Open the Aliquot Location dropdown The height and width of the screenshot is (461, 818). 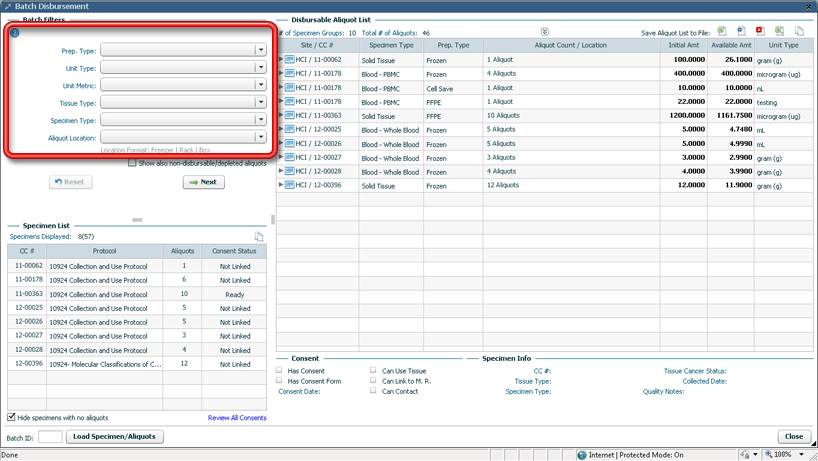[x=261, y=137]
